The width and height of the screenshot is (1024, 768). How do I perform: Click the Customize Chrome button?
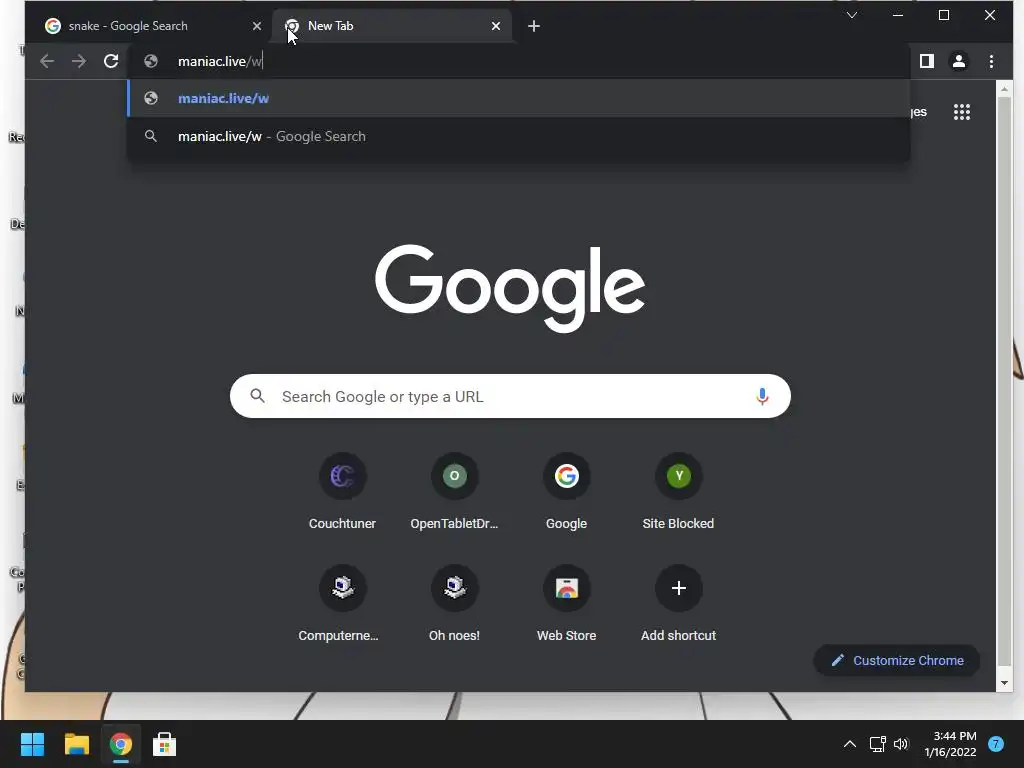tap(897, 660)
